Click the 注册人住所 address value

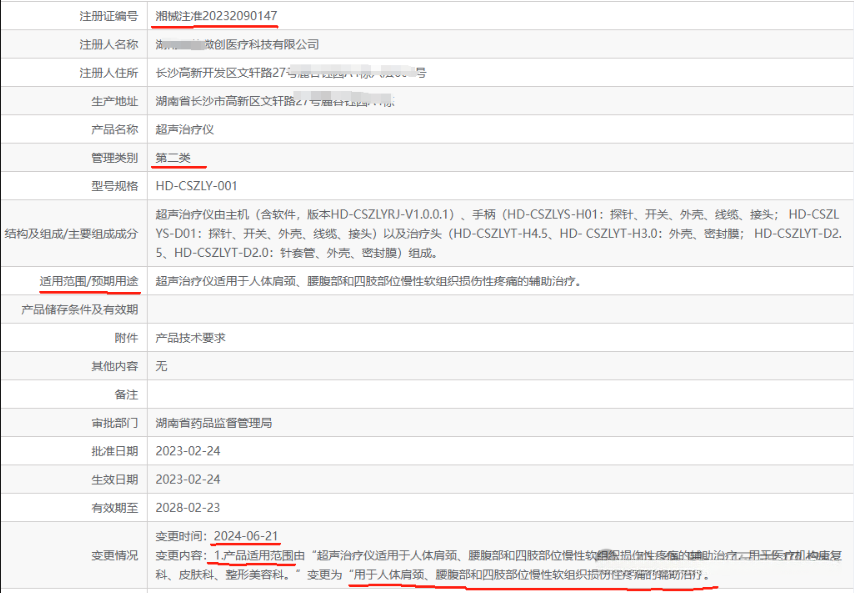(x=290, y=73)
